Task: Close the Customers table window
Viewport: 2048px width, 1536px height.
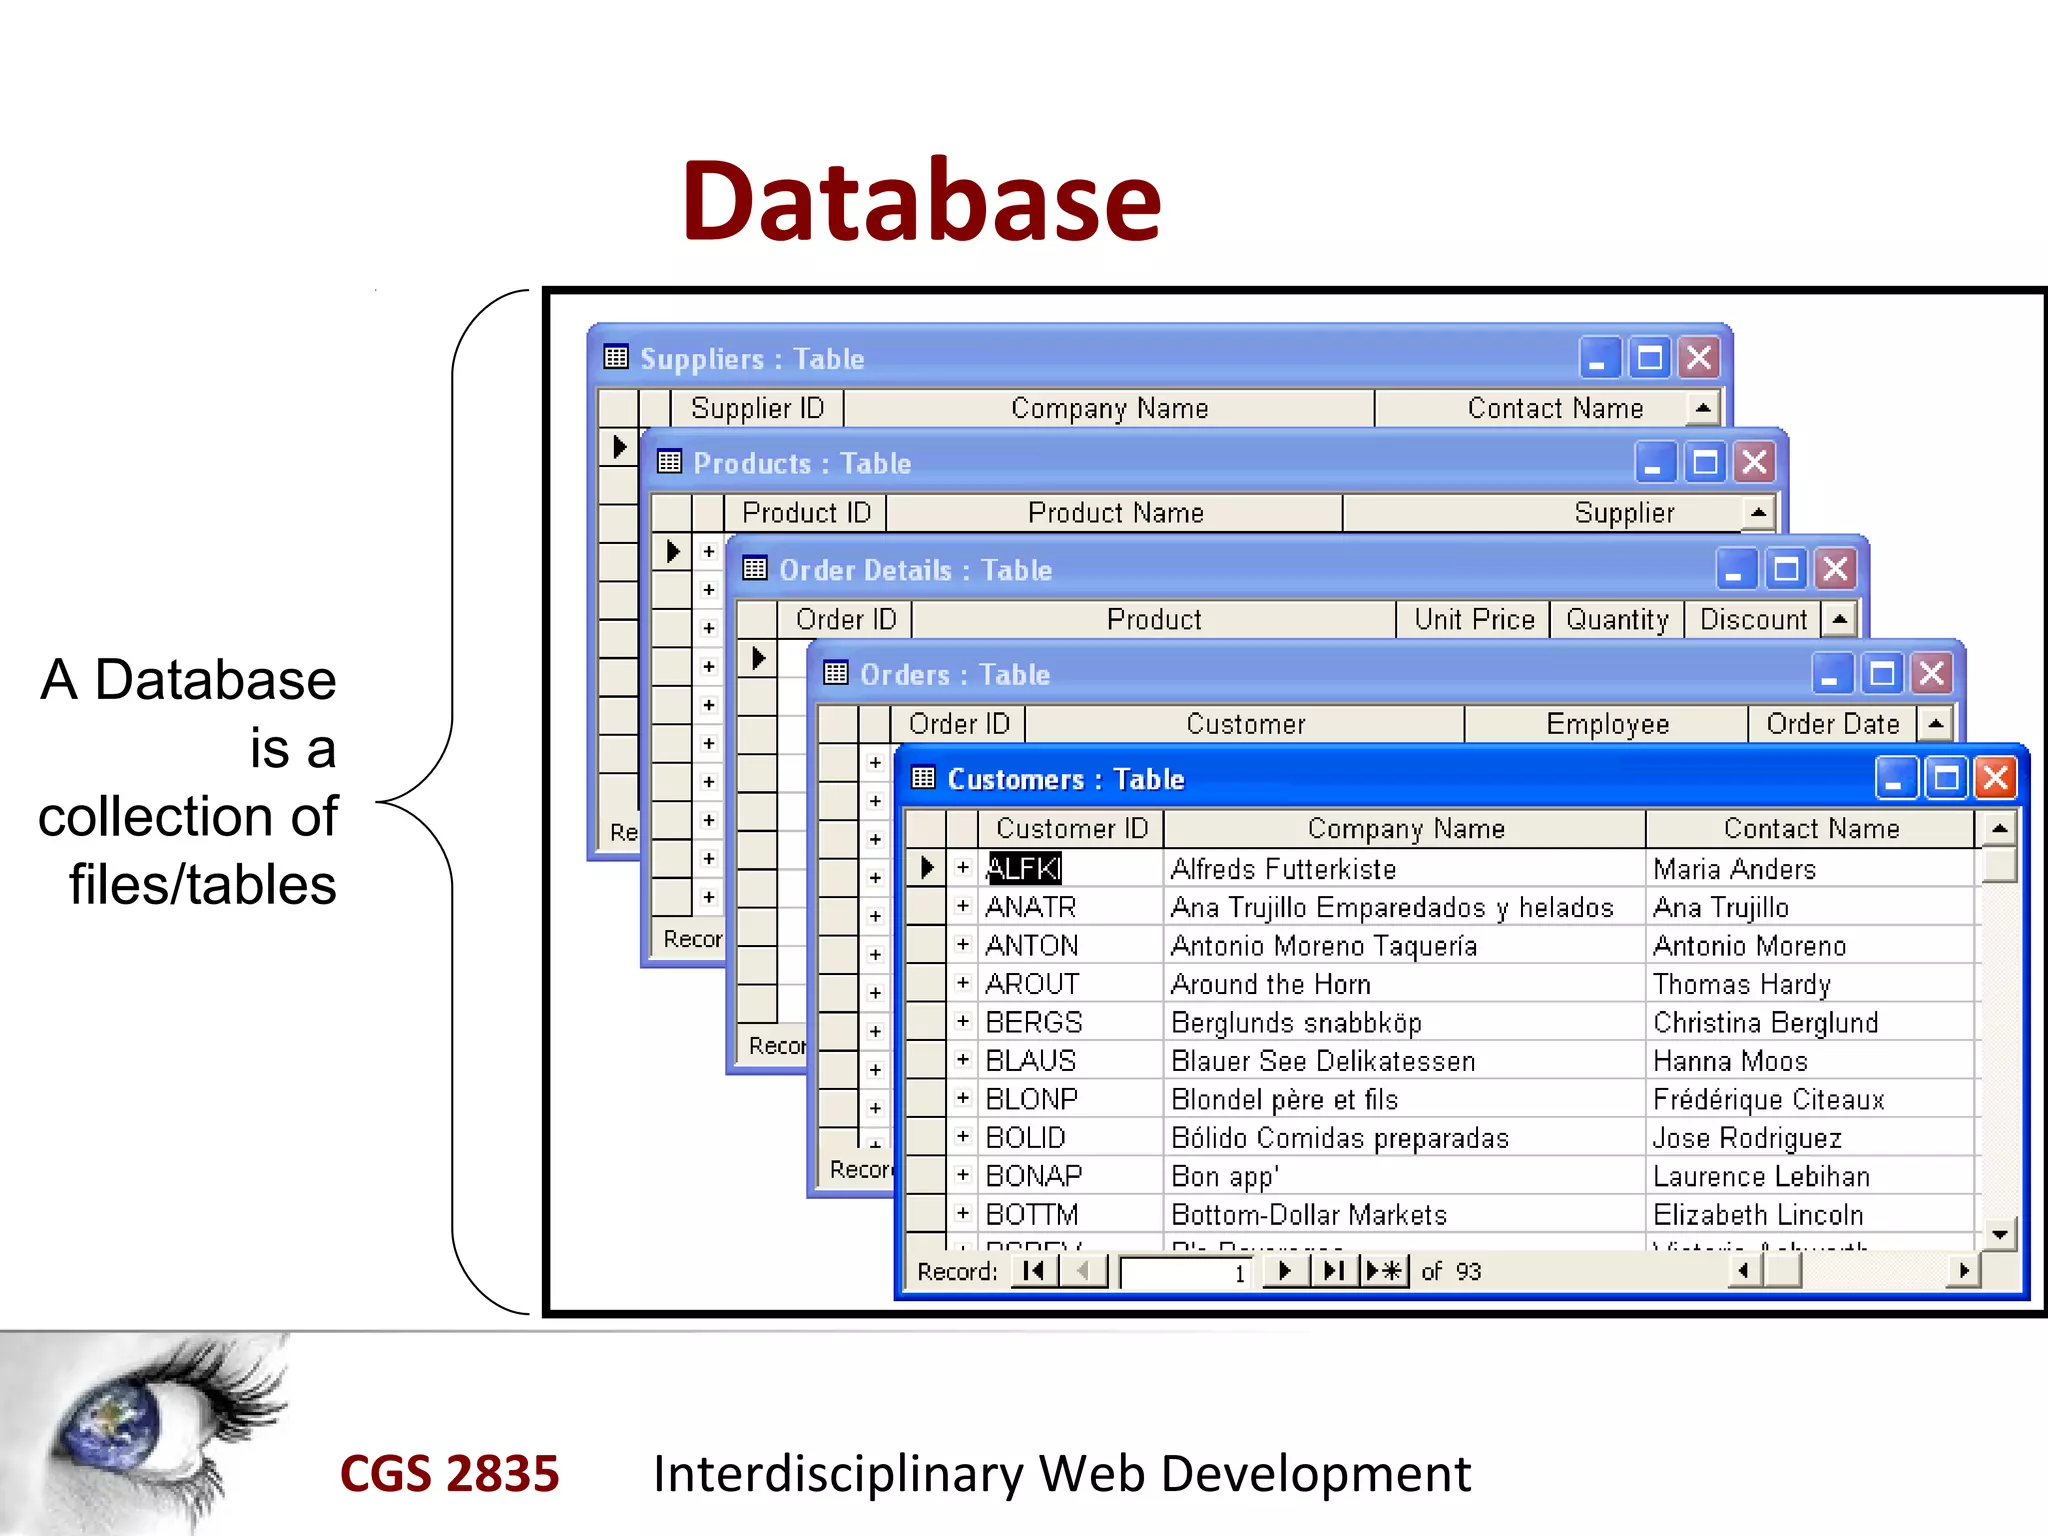Action: point(1995,778)
